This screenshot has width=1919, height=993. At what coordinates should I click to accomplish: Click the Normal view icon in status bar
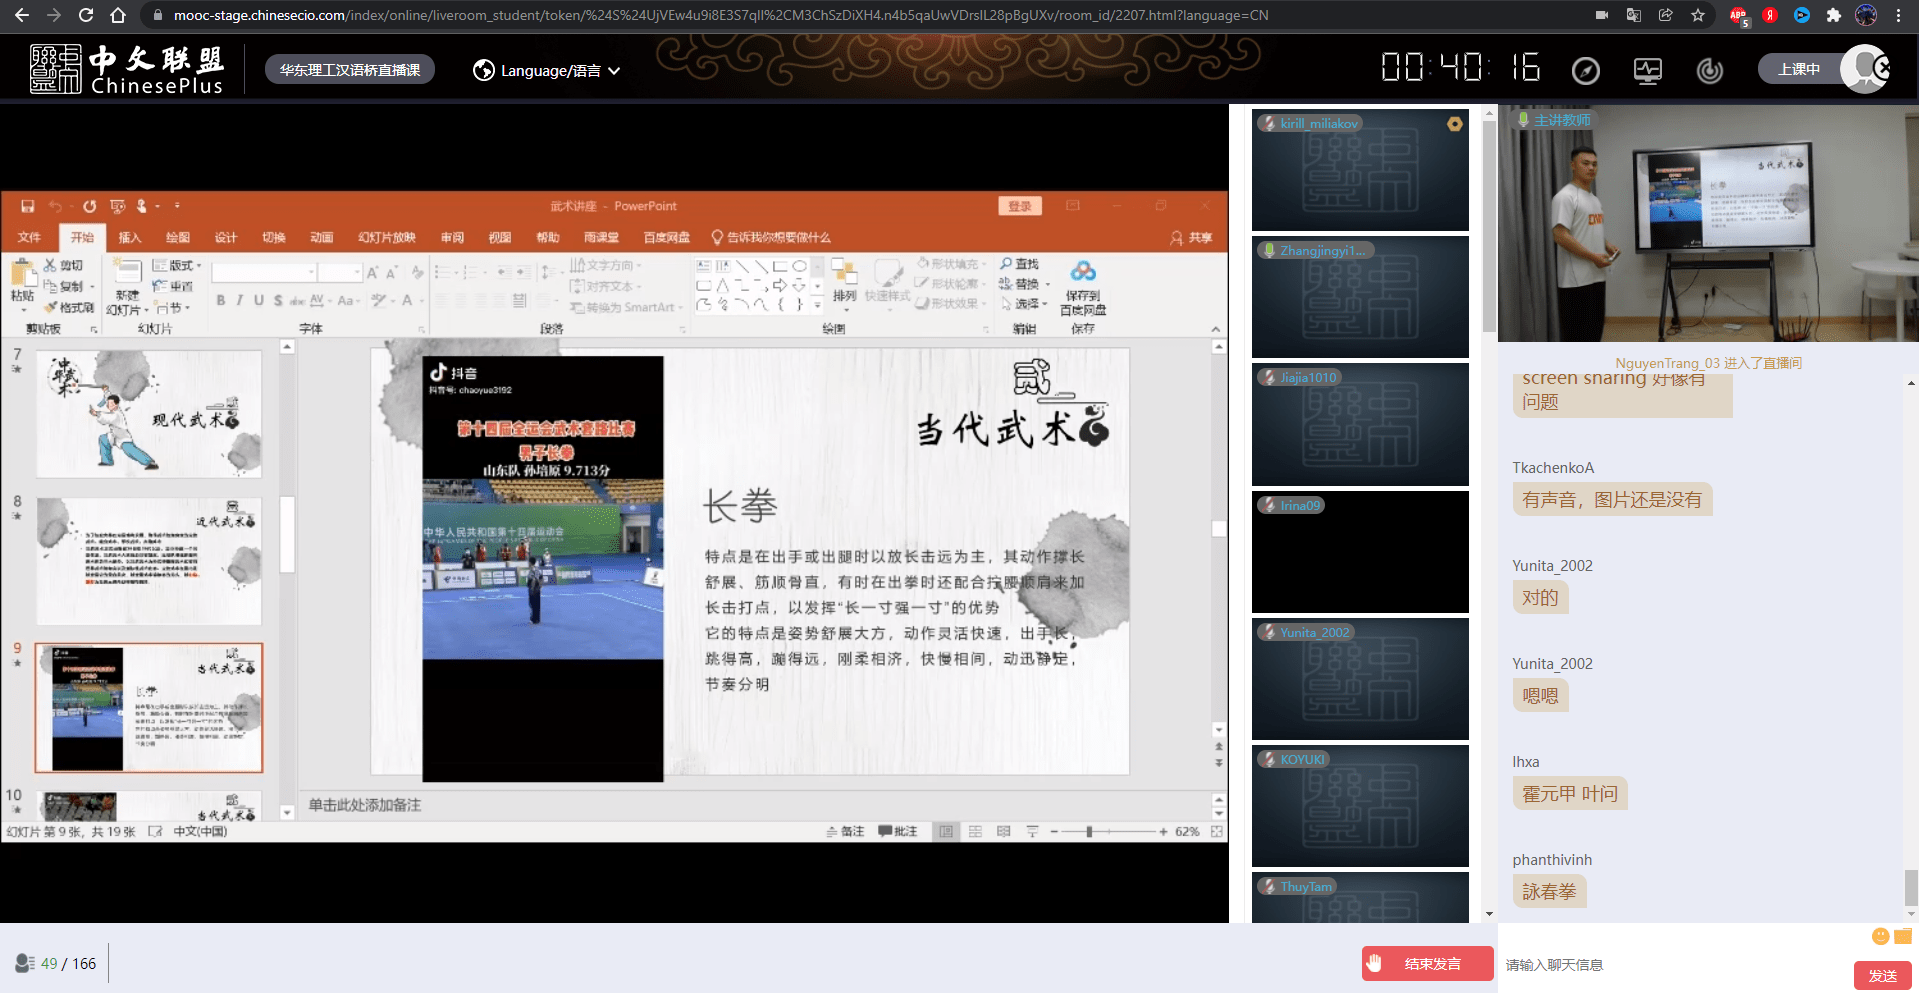tap(946, 831)
